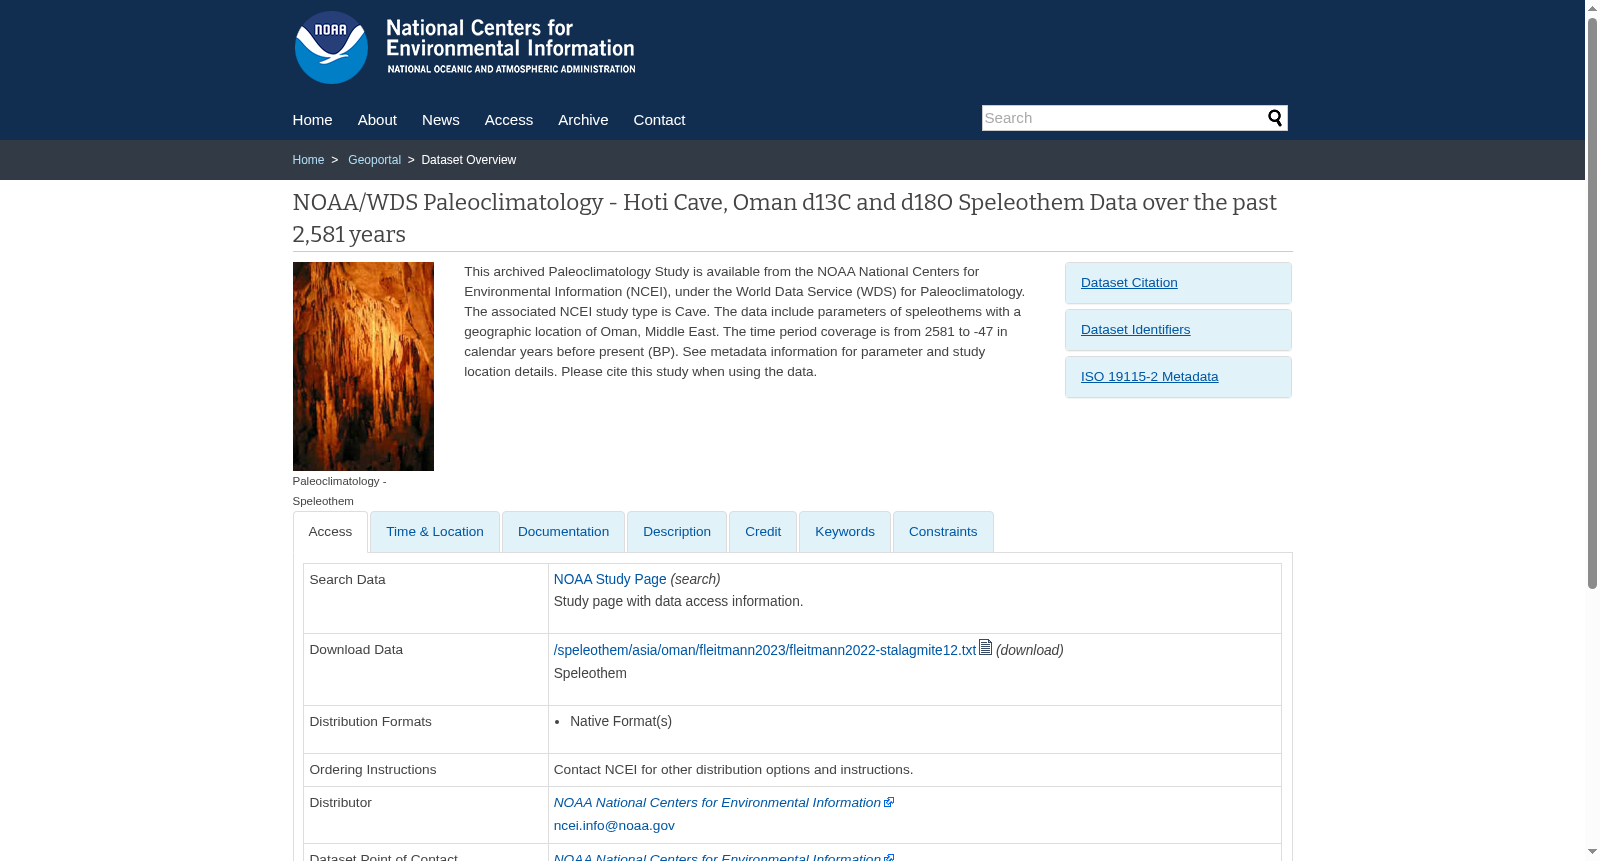Click the dataset title heading text
This screenshot has height=861, width=1600.
click(x=784, y=218)
